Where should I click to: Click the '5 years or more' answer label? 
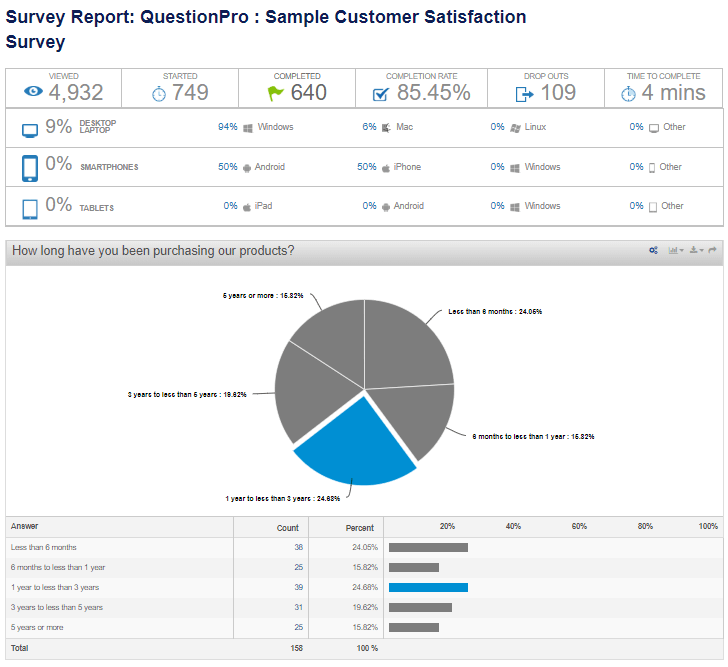pos(37,628)
